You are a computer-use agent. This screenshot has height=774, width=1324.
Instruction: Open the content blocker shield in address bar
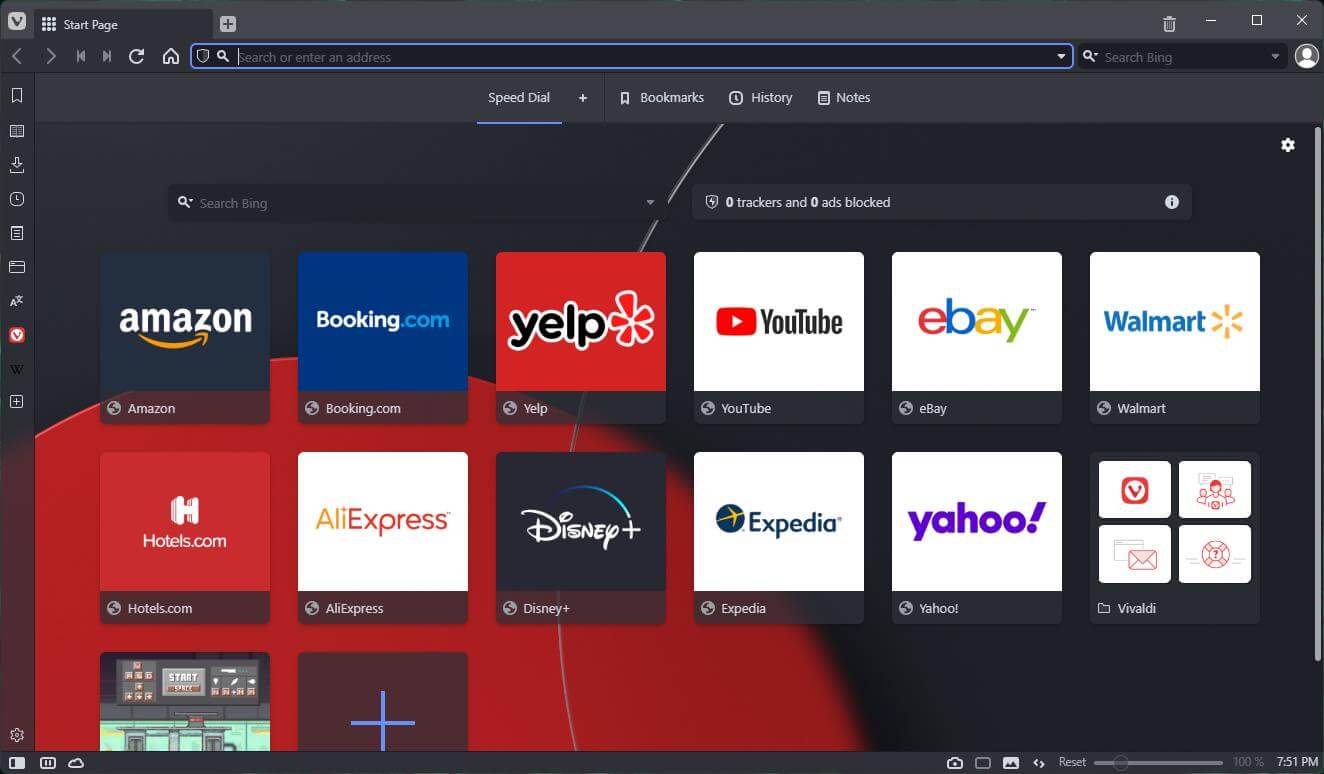tap(203, 57)
